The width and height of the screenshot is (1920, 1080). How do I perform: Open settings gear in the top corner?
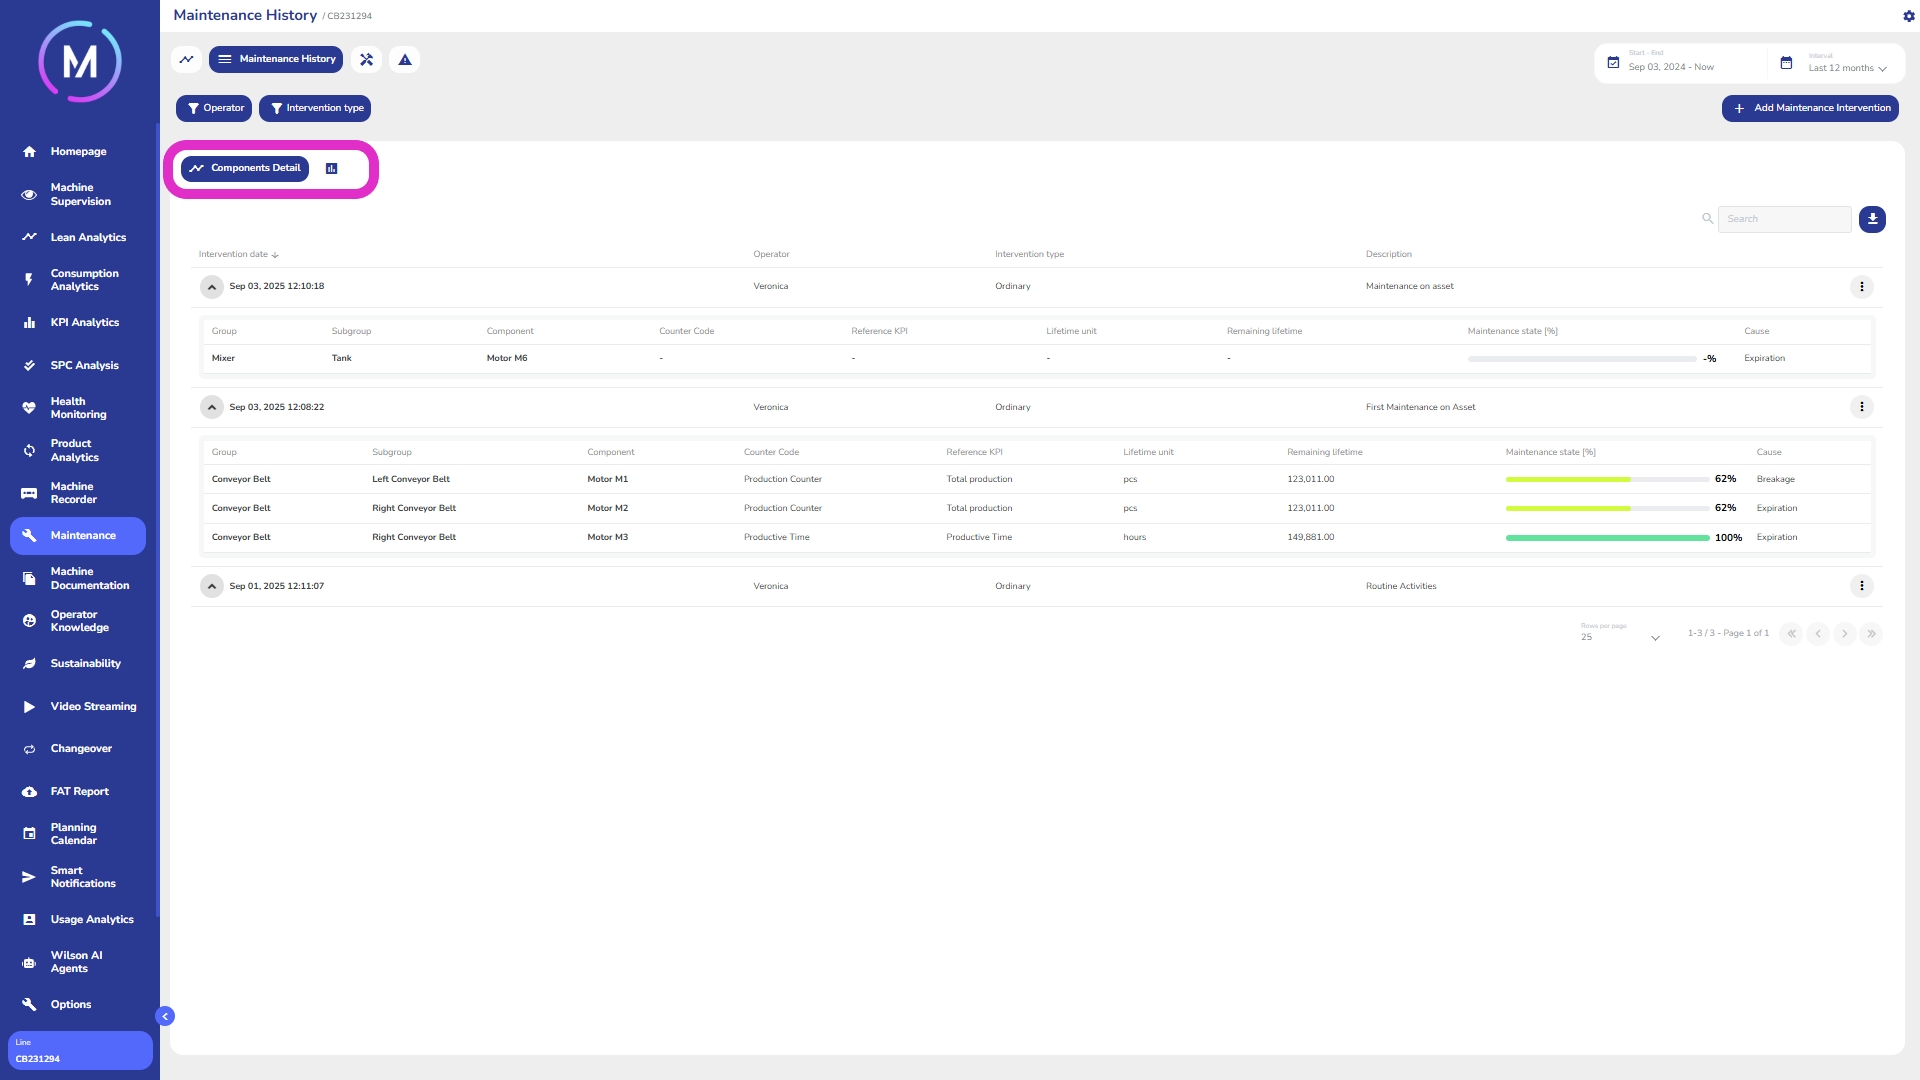pos(1909,16)
